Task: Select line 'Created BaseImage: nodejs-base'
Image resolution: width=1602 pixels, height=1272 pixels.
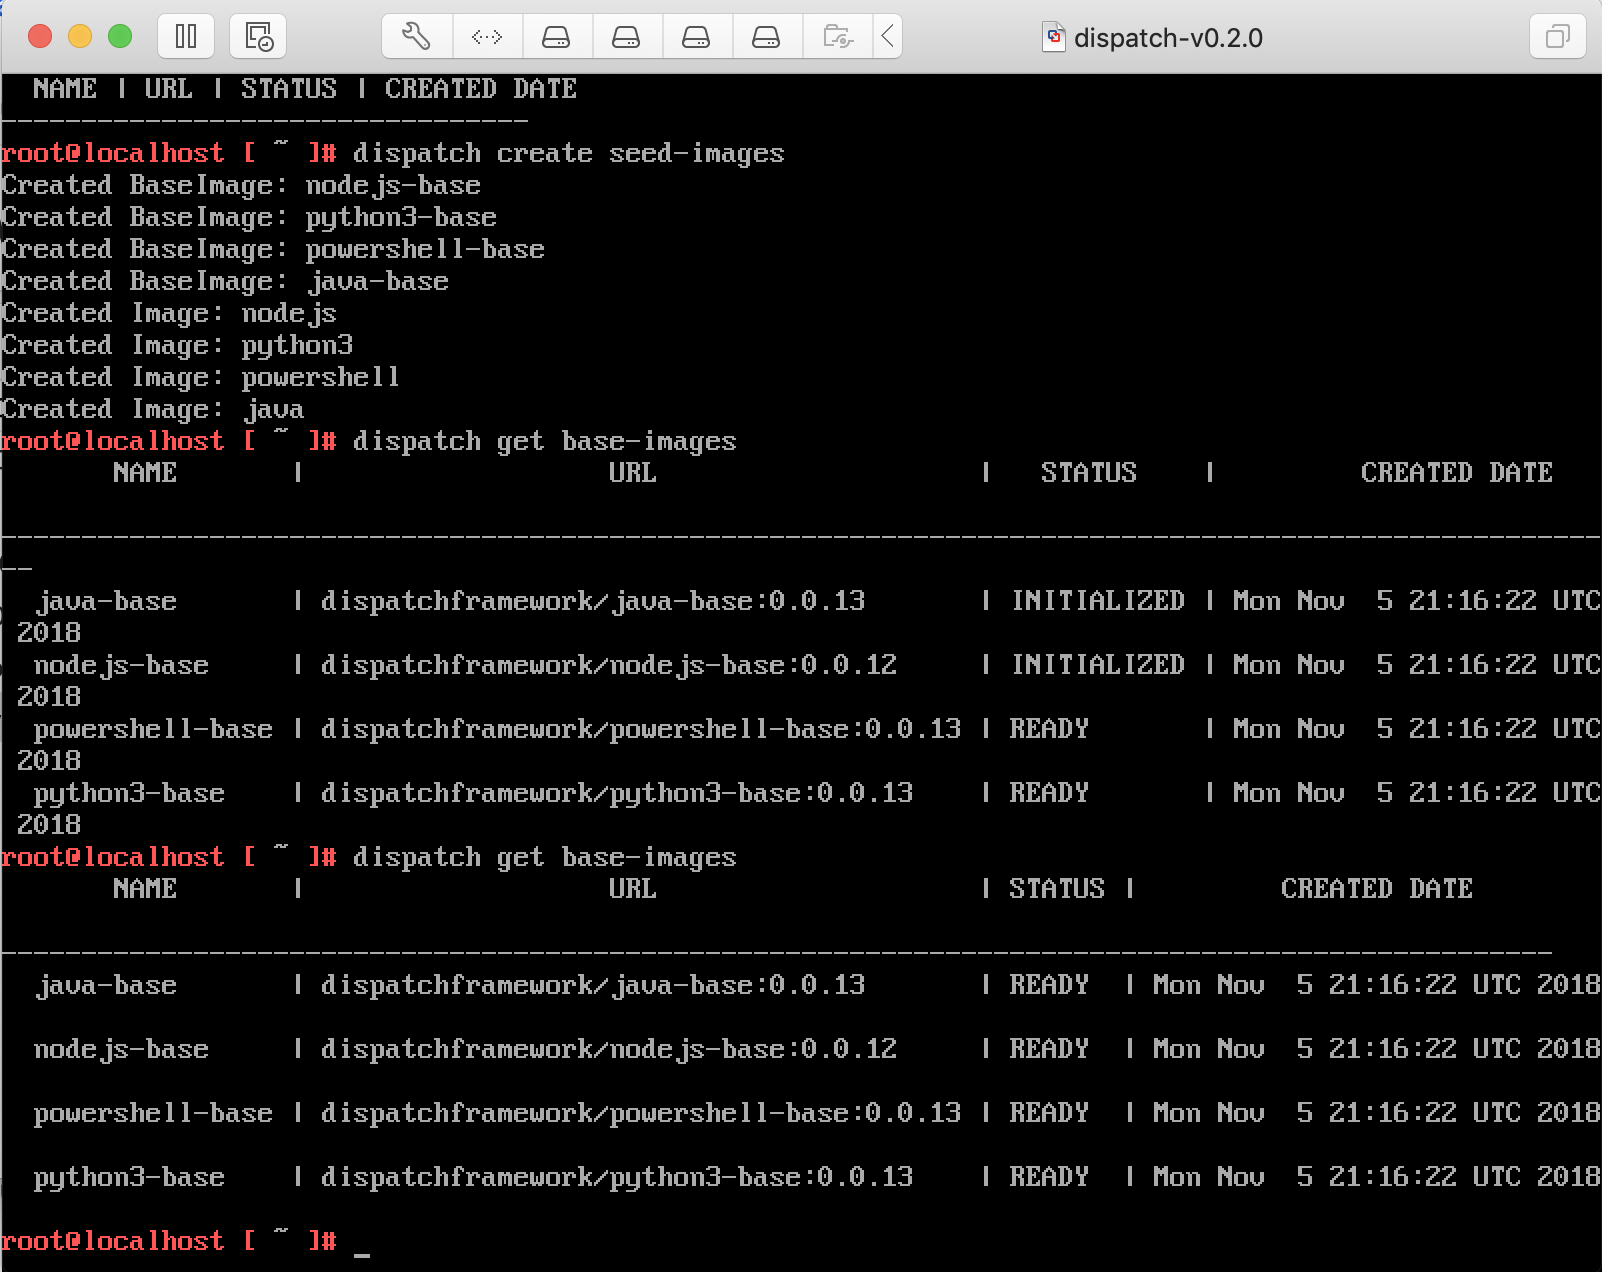Action: click(241, 185)
